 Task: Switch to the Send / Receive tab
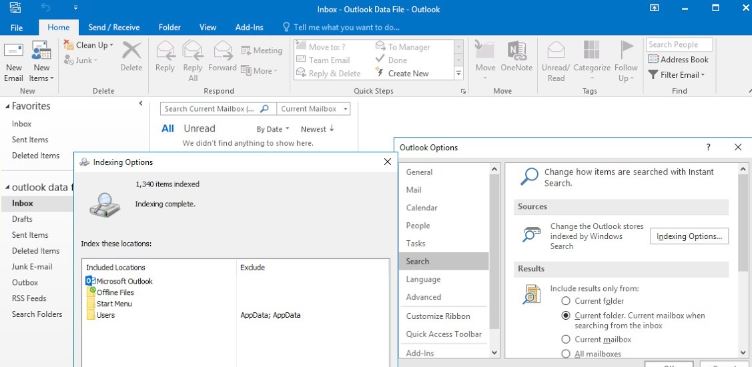[114, 27]
